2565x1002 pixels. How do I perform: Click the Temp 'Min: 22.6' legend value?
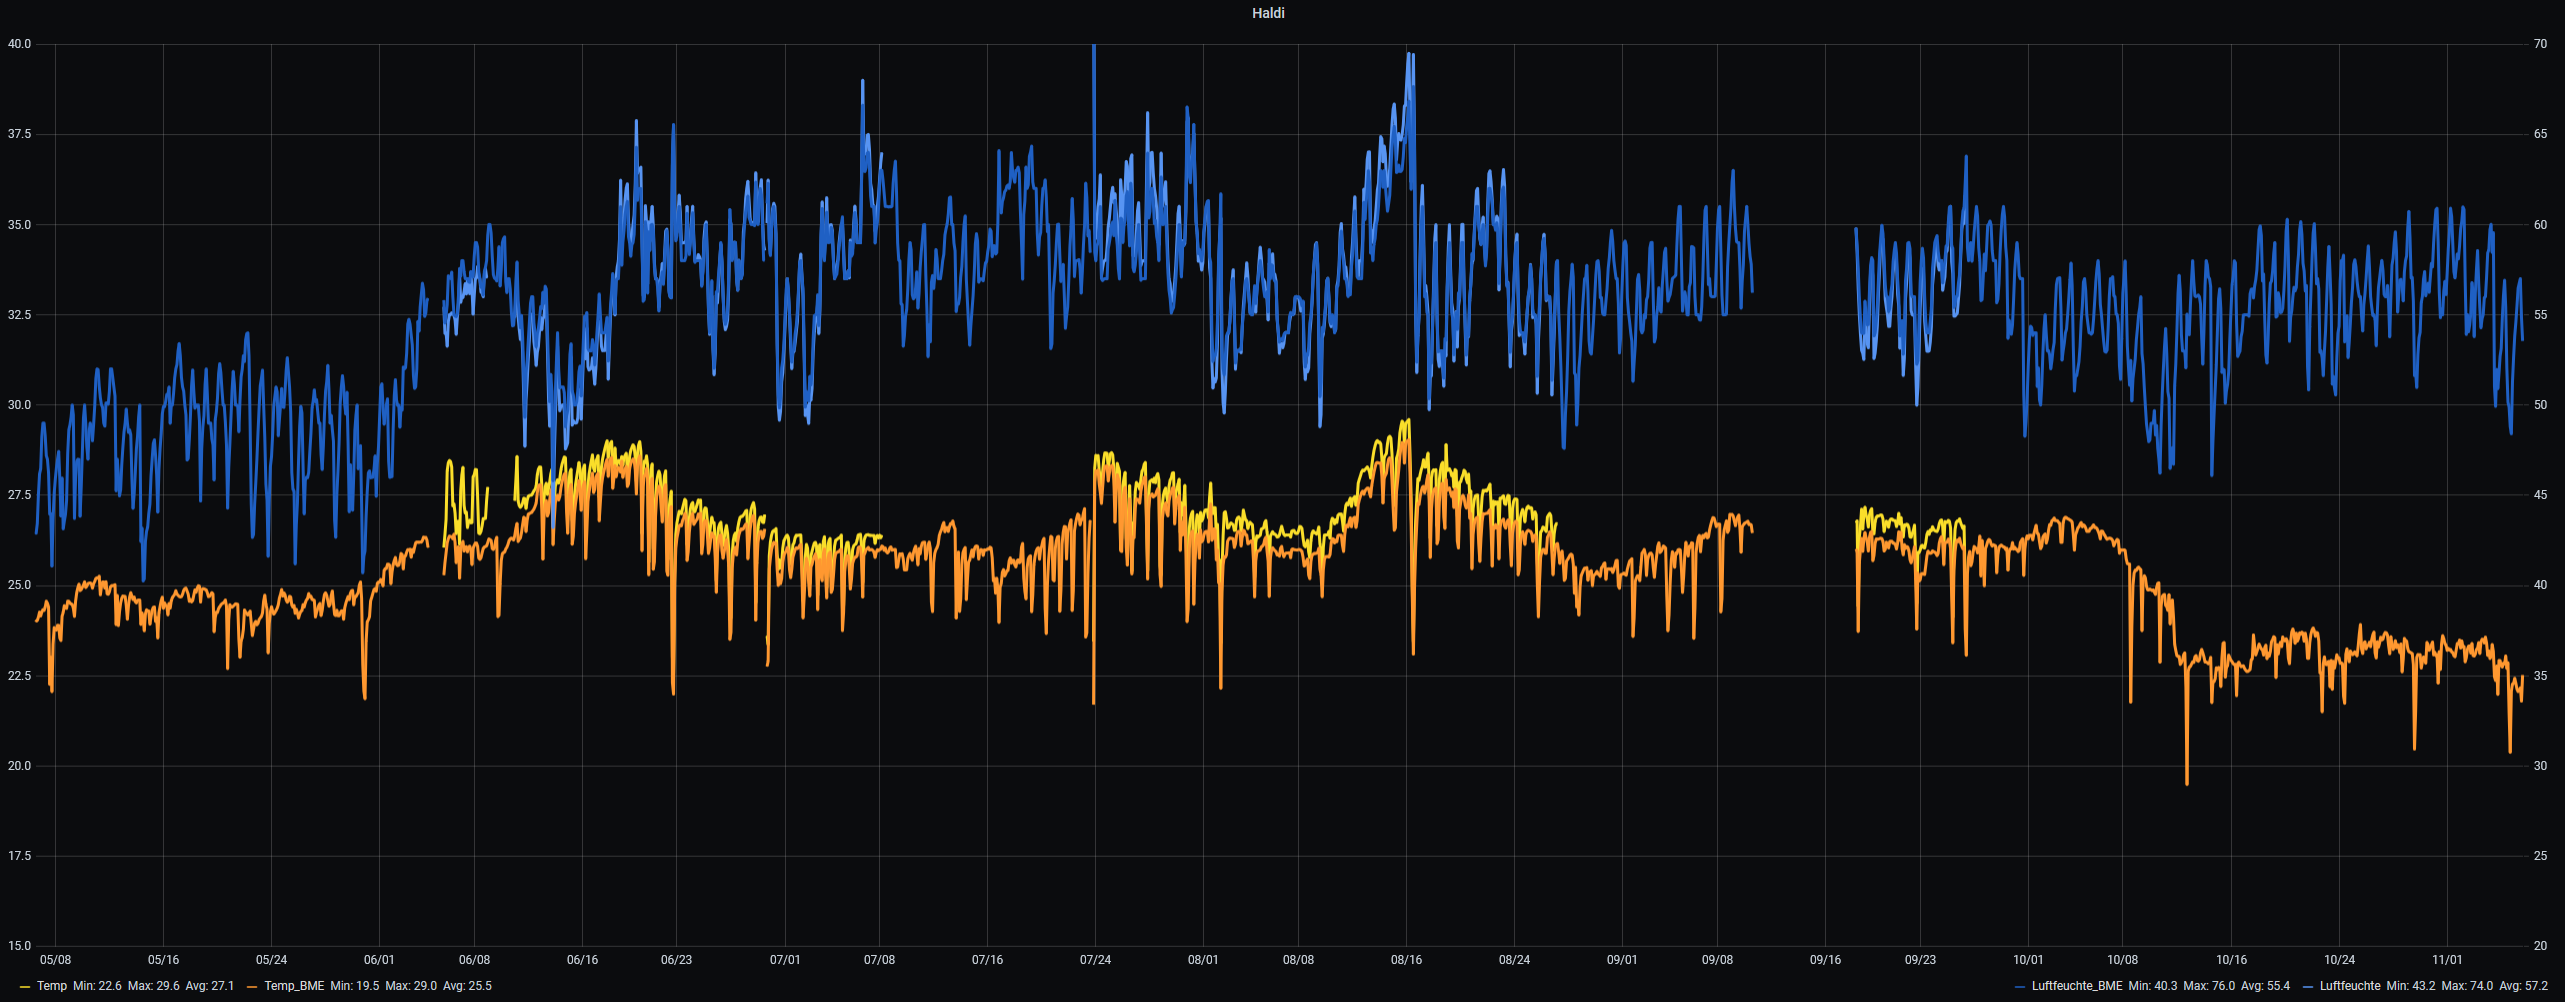[x=98, y=986]
